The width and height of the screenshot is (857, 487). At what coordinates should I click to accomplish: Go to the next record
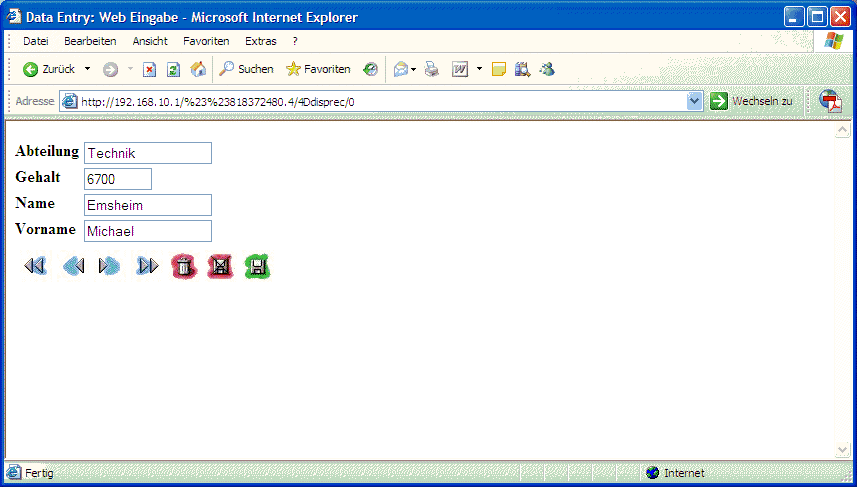tap(110, 266)
